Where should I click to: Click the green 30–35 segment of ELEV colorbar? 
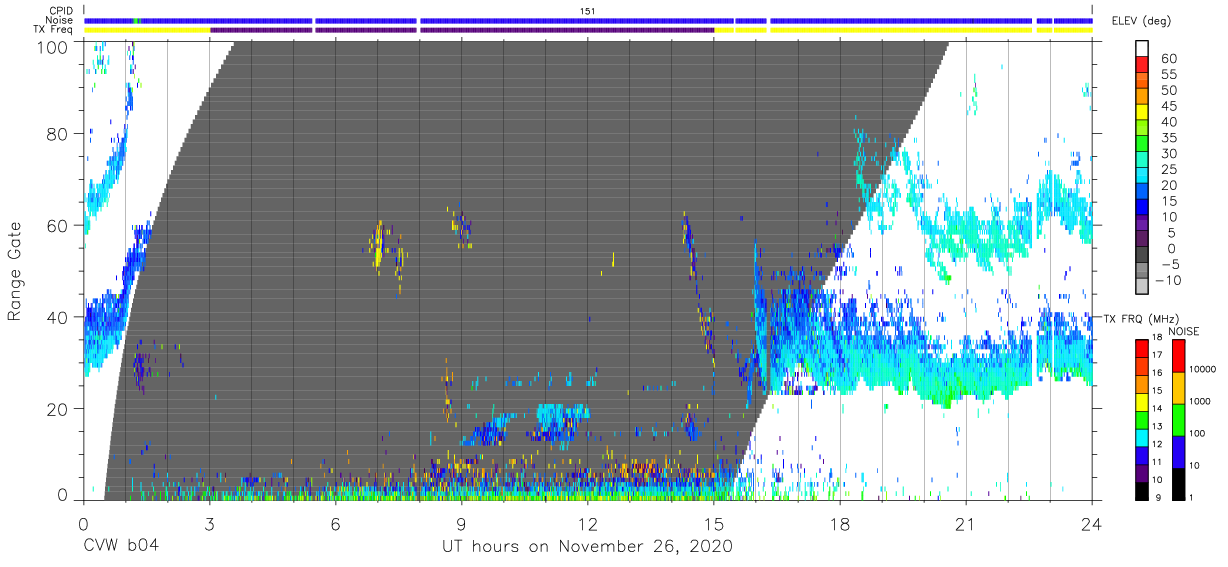(x=1143, y=145)
